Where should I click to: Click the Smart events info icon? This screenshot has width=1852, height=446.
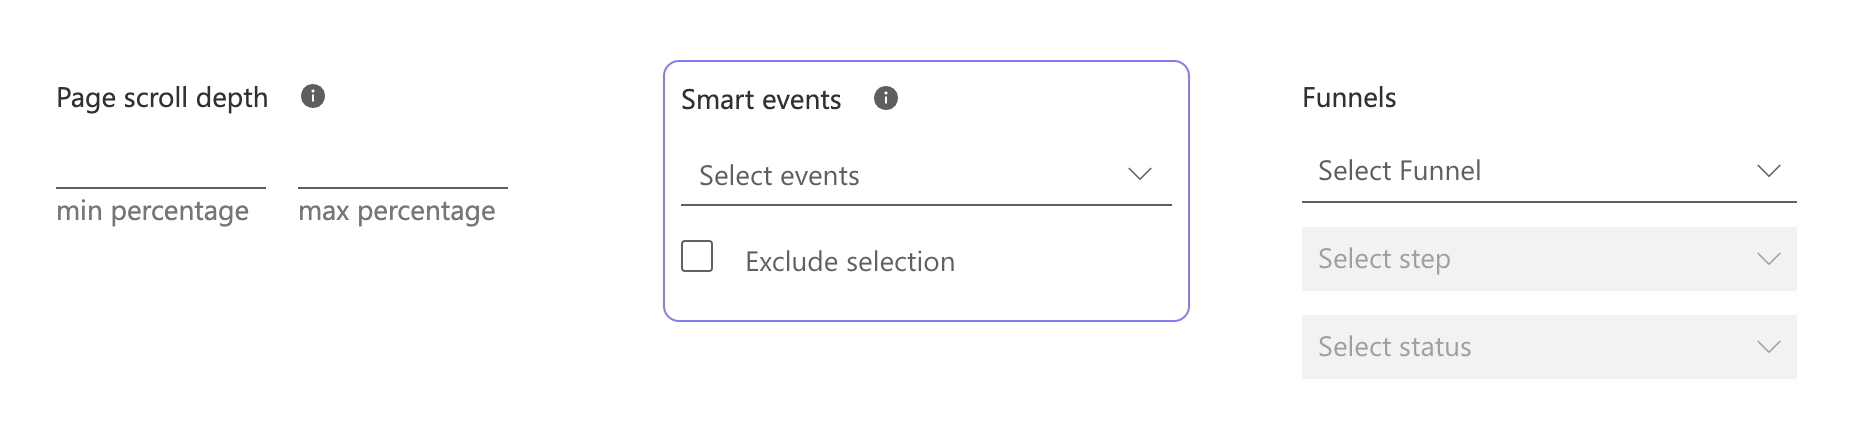pyautogui.click(x=886, y=98)
